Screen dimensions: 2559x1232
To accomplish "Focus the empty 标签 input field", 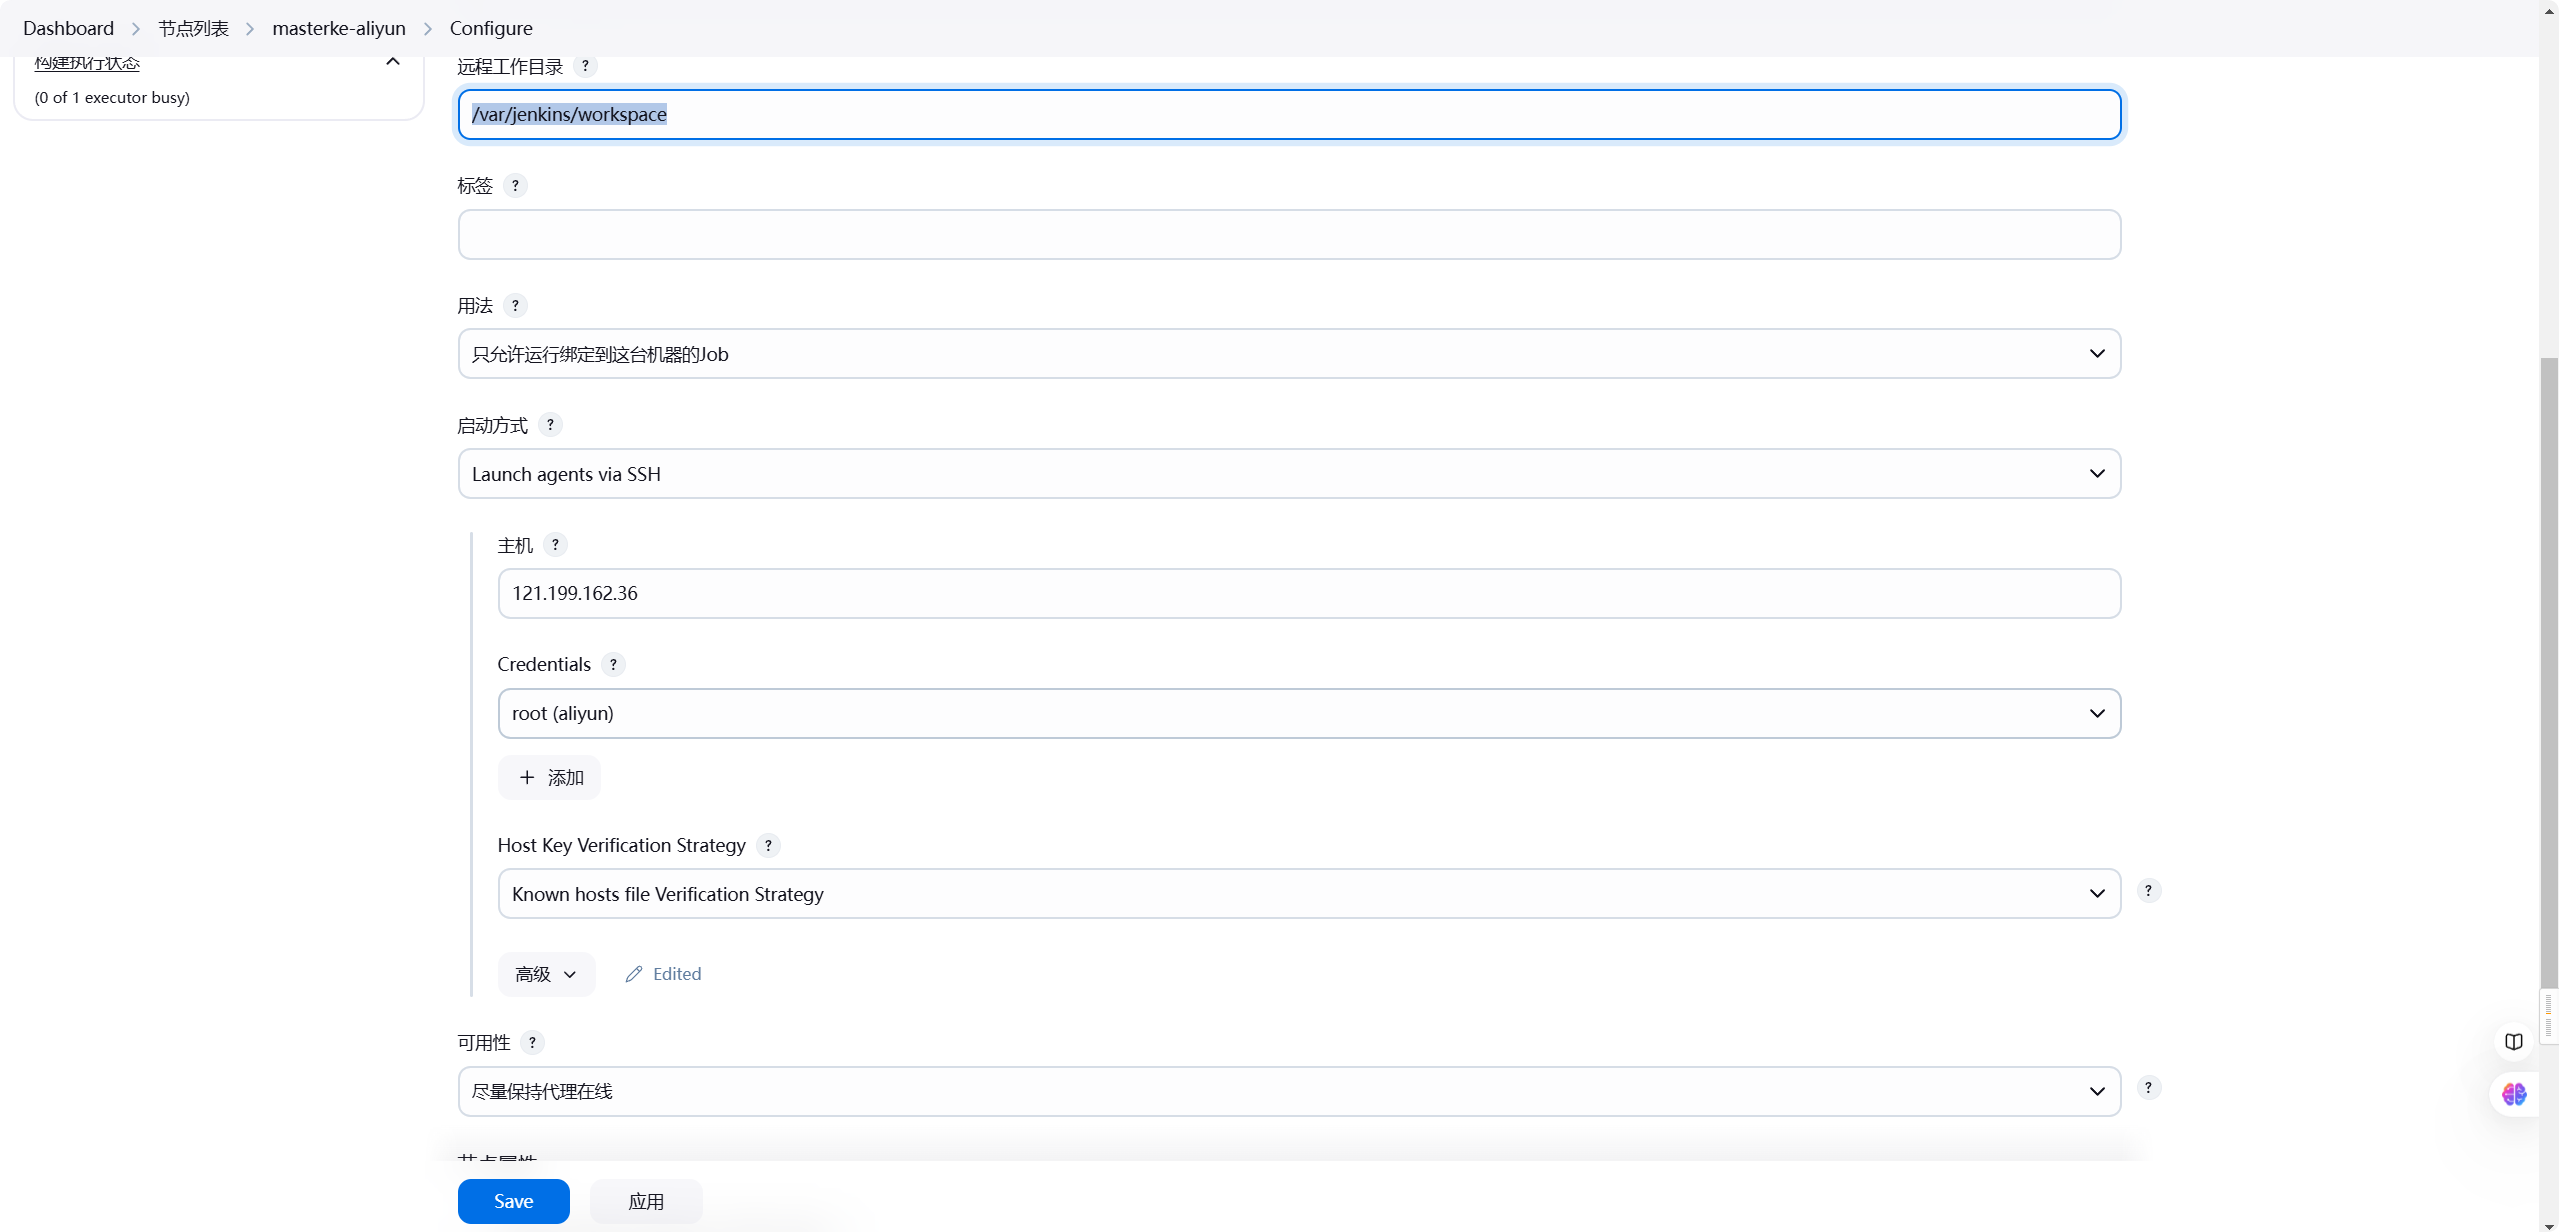I will coord(1289,235).
